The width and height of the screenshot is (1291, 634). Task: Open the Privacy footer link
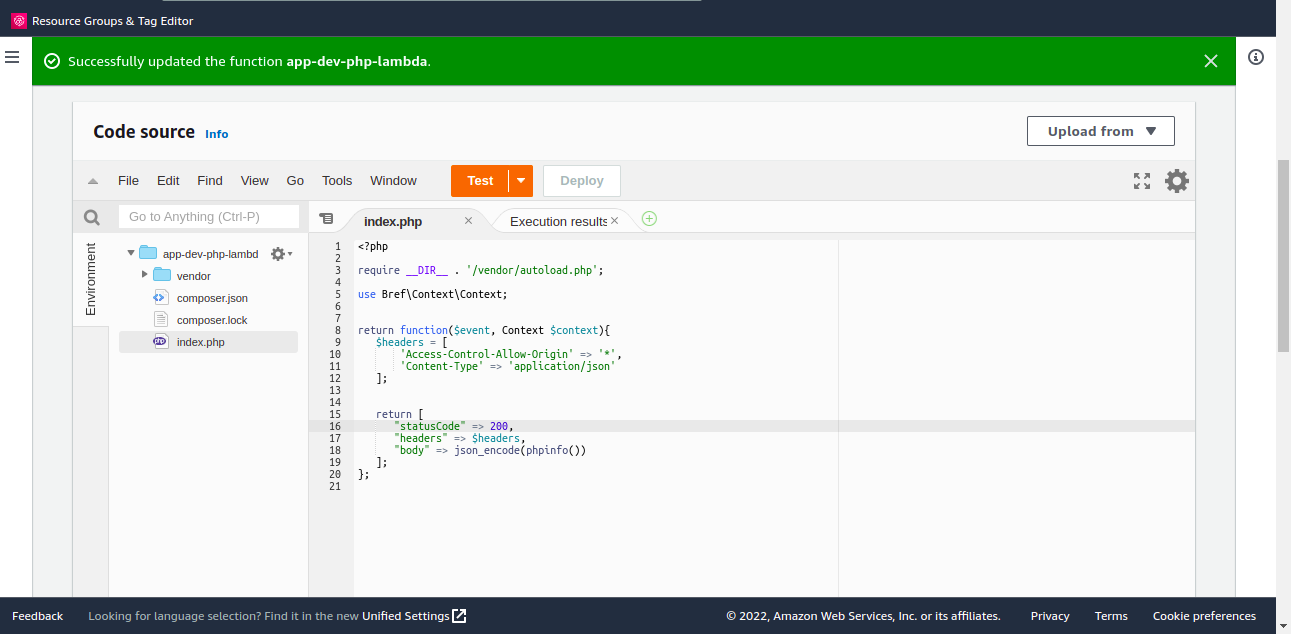pyautogui.click(x=1050, y=616)
